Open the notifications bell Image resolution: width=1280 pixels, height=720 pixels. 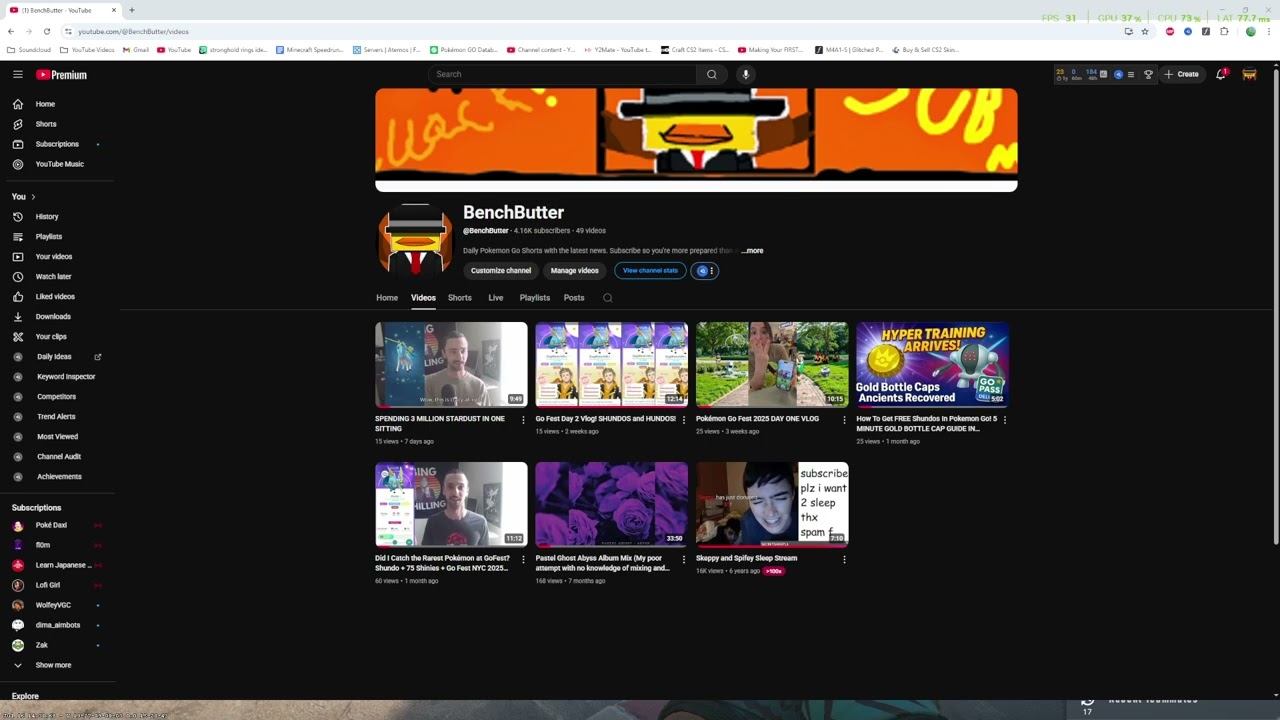[1221, 74]
